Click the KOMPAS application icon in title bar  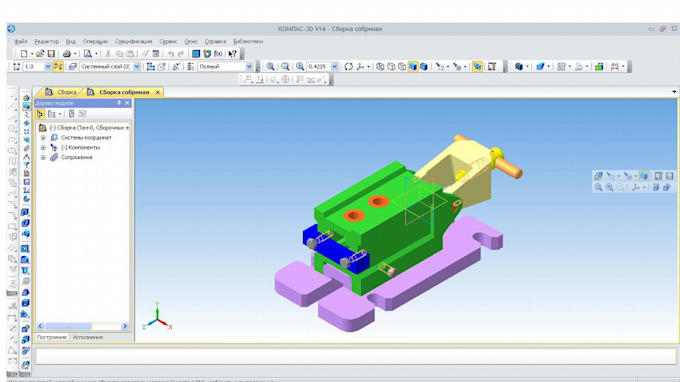pos(11,29)
